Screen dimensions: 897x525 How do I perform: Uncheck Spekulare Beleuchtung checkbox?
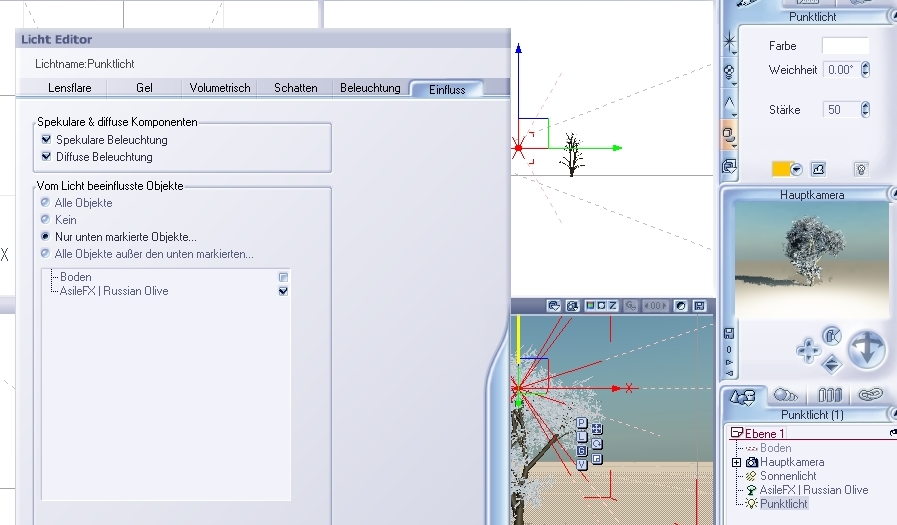click(x=46, y=139)
